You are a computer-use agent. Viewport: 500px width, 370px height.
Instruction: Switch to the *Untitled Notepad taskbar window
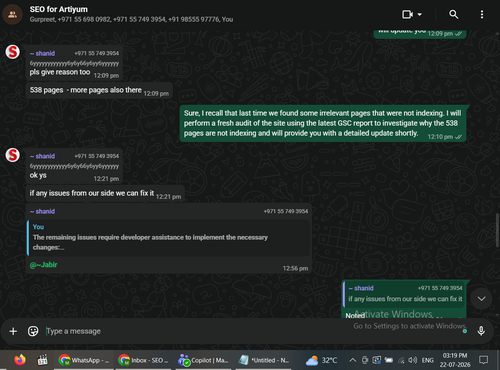(x=263, y=360)
